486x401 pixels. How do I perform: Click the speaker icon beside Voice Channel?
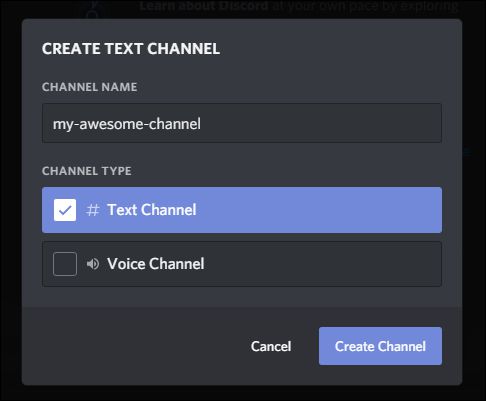click(93, 264)
